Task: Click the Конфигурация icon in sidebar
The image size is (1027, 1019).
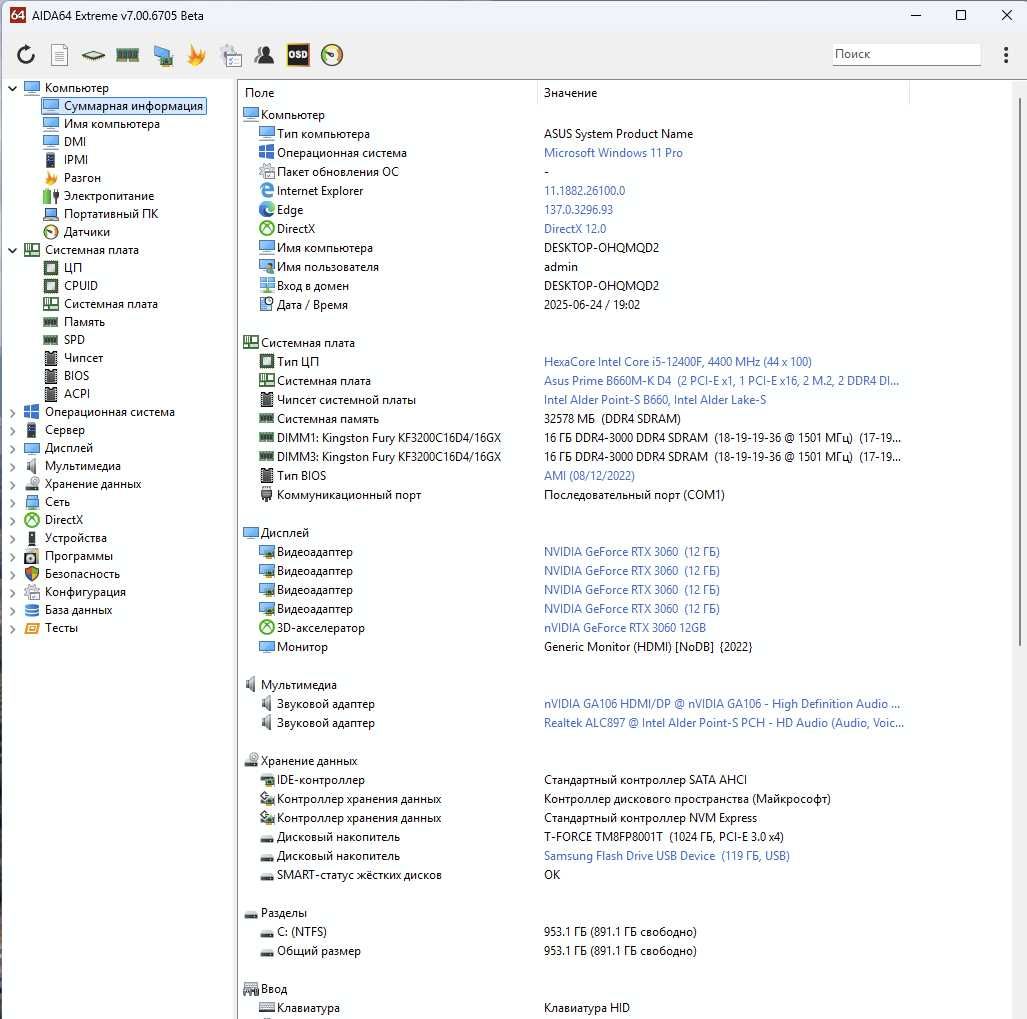Action: click(x=31, y=592)
